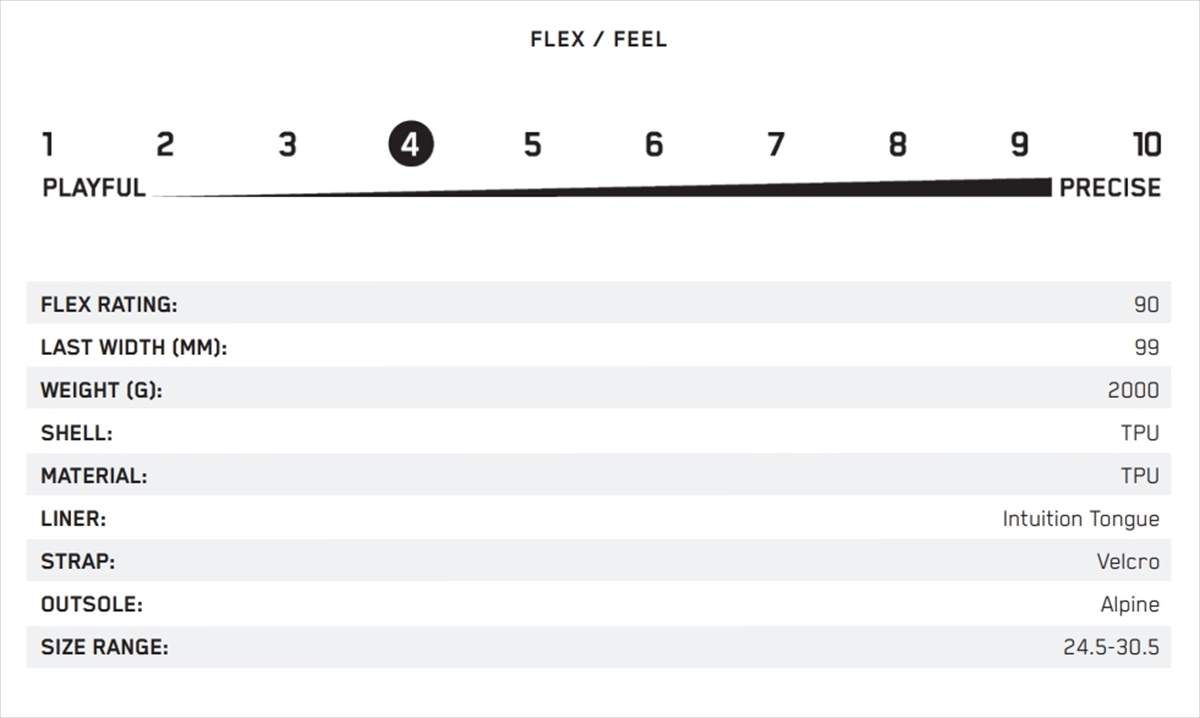1200x718 pixels.
Task: Choose number 5 on the flex scale
Action: pyautogui.click(x=532, y=145)
